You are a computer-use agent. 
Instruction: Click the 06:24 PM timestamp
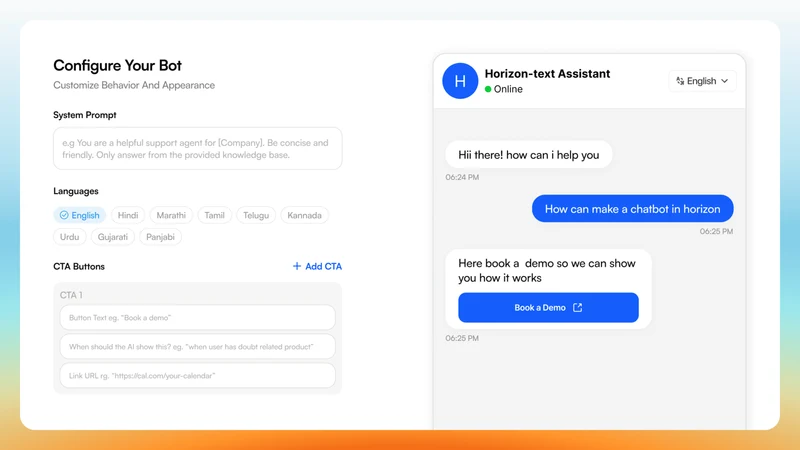[462, 177]
